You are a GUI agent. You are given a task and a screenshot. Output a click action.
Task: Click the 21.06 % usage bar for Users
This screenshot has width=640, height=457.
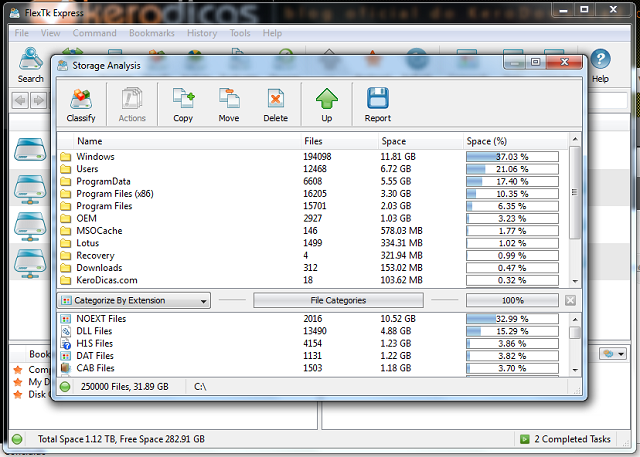click(x=512, y=169)
